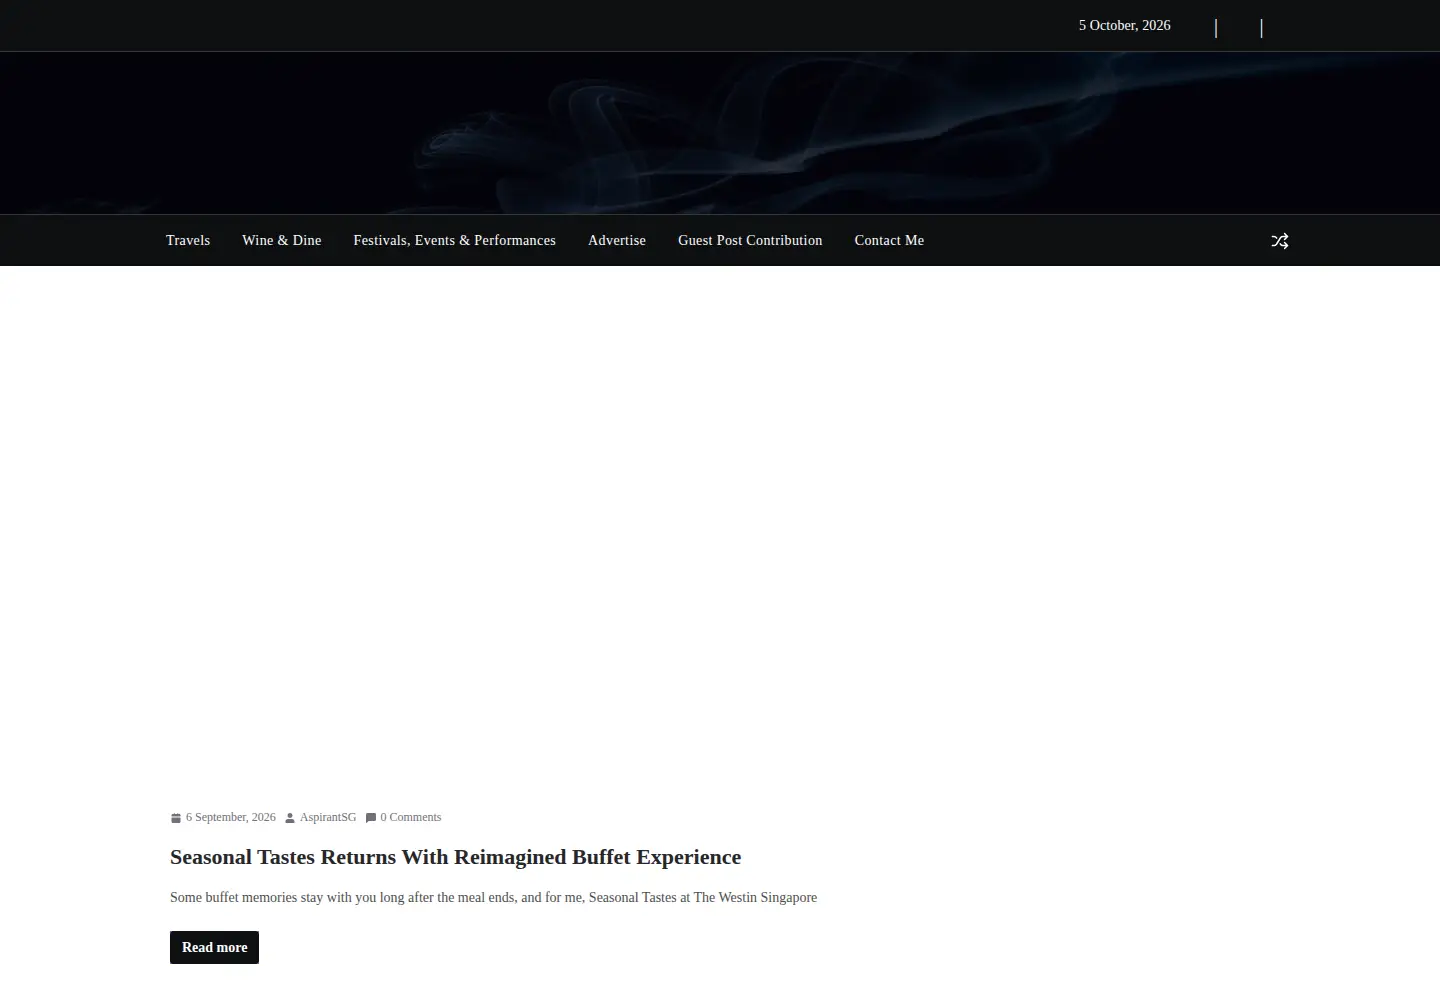Open the Contact Me page
Viewport: 1440px width, 1000px height.
pyautogui.click(x=889, y=240)
